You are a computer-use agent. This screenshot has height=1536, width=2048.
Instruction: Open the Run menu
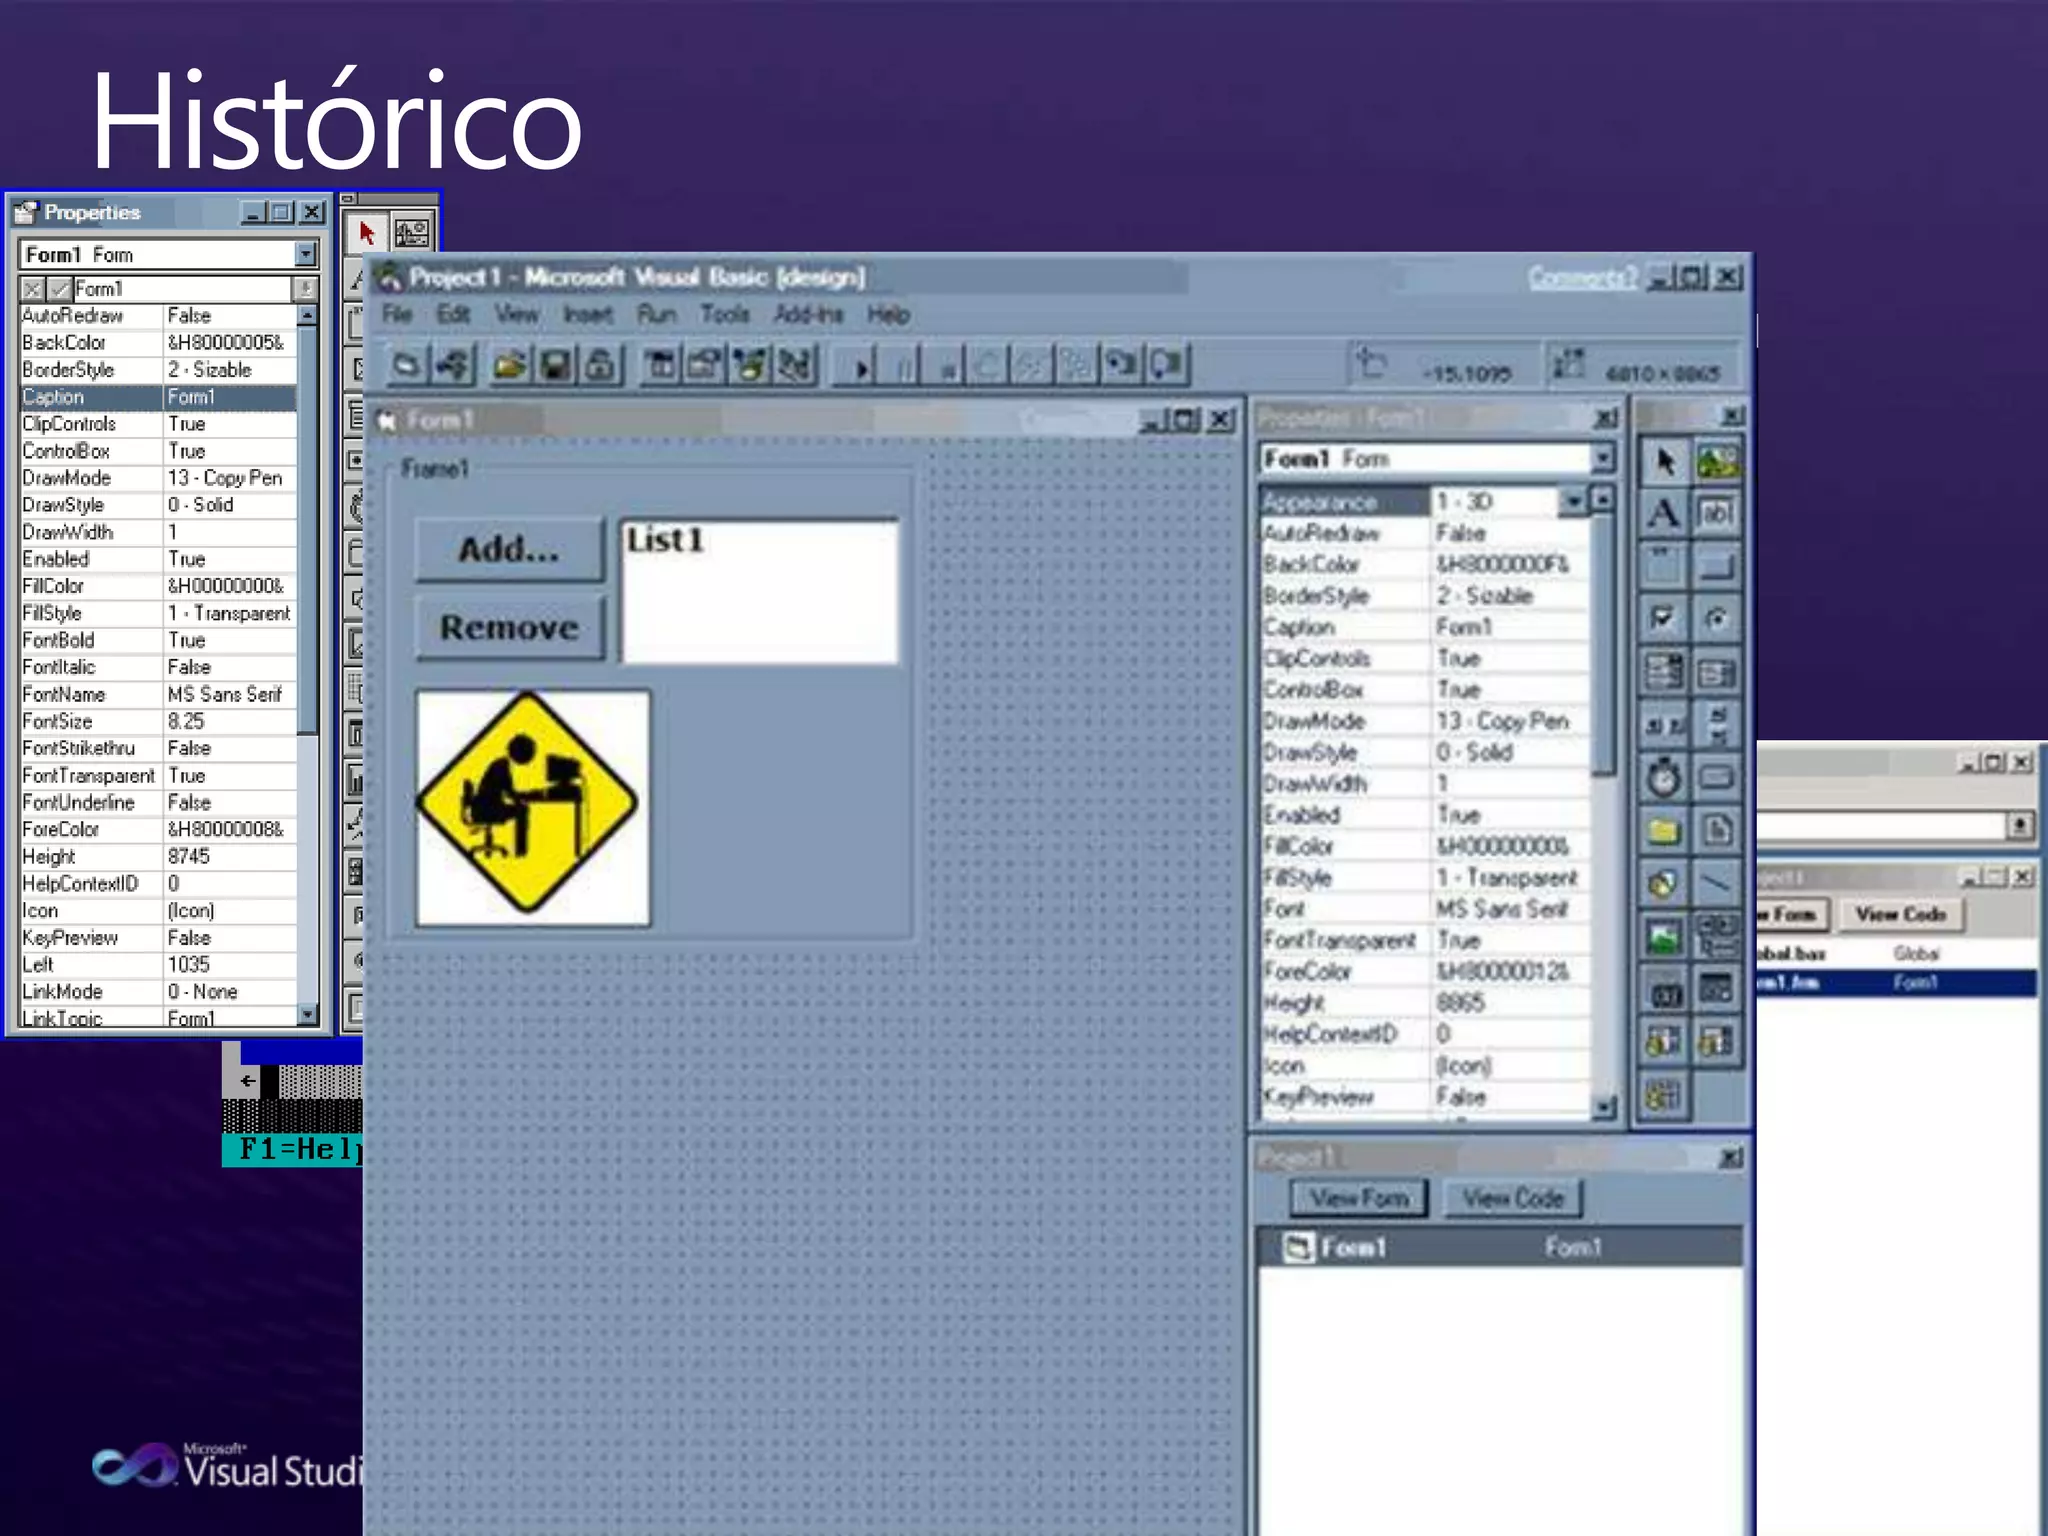(x=657, y=314)
